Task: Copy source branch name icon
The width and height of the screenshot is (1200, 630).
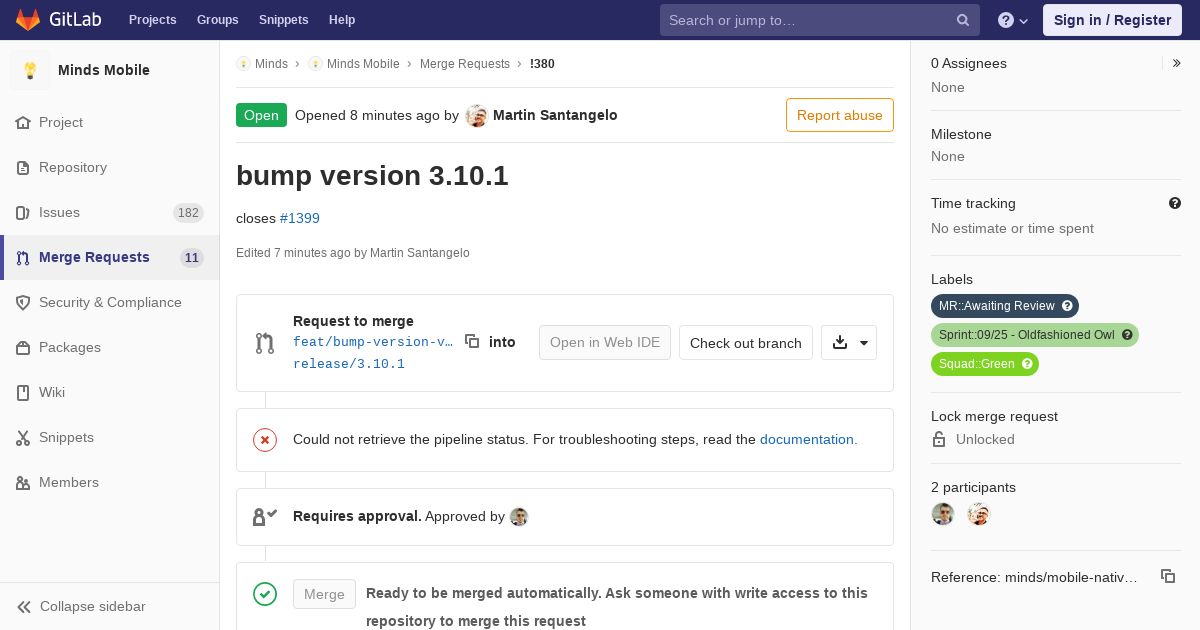Action: click(472, 341)
